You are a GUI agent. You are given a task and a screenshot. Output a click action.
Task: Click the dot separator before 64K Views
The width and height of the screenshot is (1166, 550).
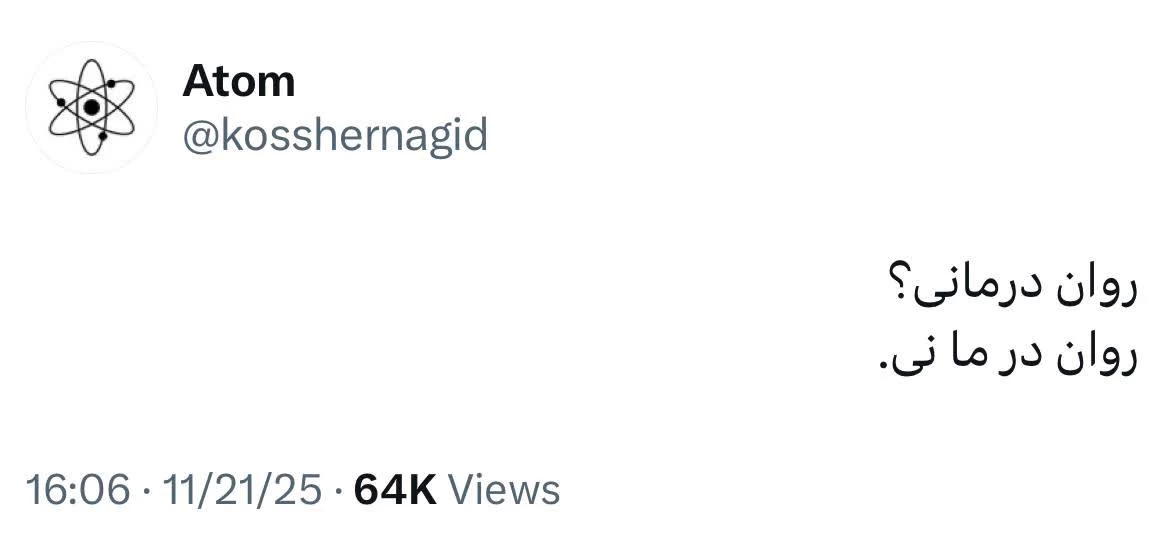coord(338,491)
